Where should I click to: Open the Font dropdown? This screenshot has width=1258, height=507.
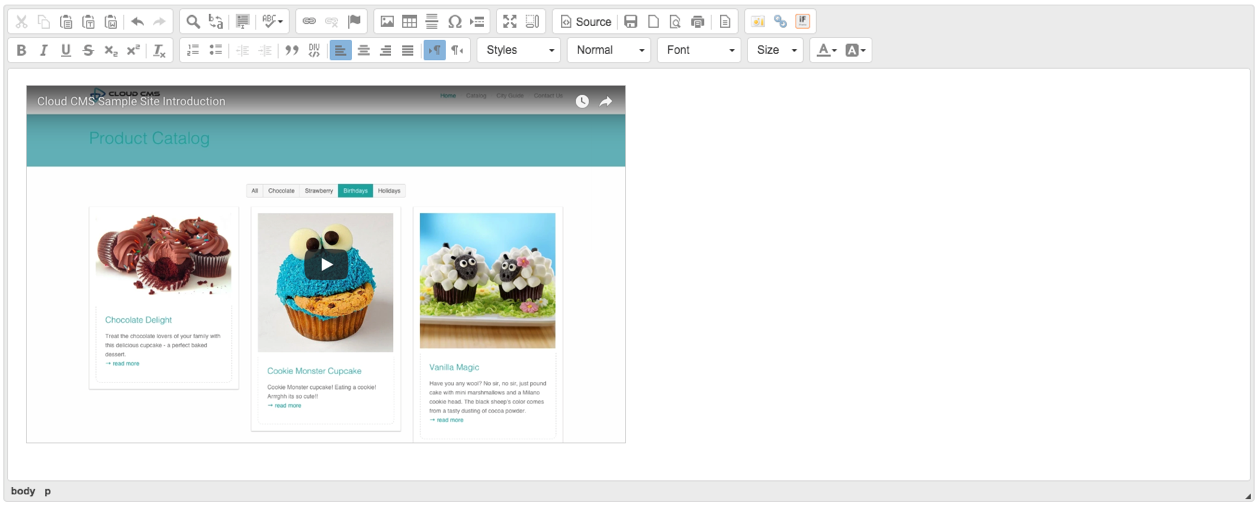click(699, 50)
